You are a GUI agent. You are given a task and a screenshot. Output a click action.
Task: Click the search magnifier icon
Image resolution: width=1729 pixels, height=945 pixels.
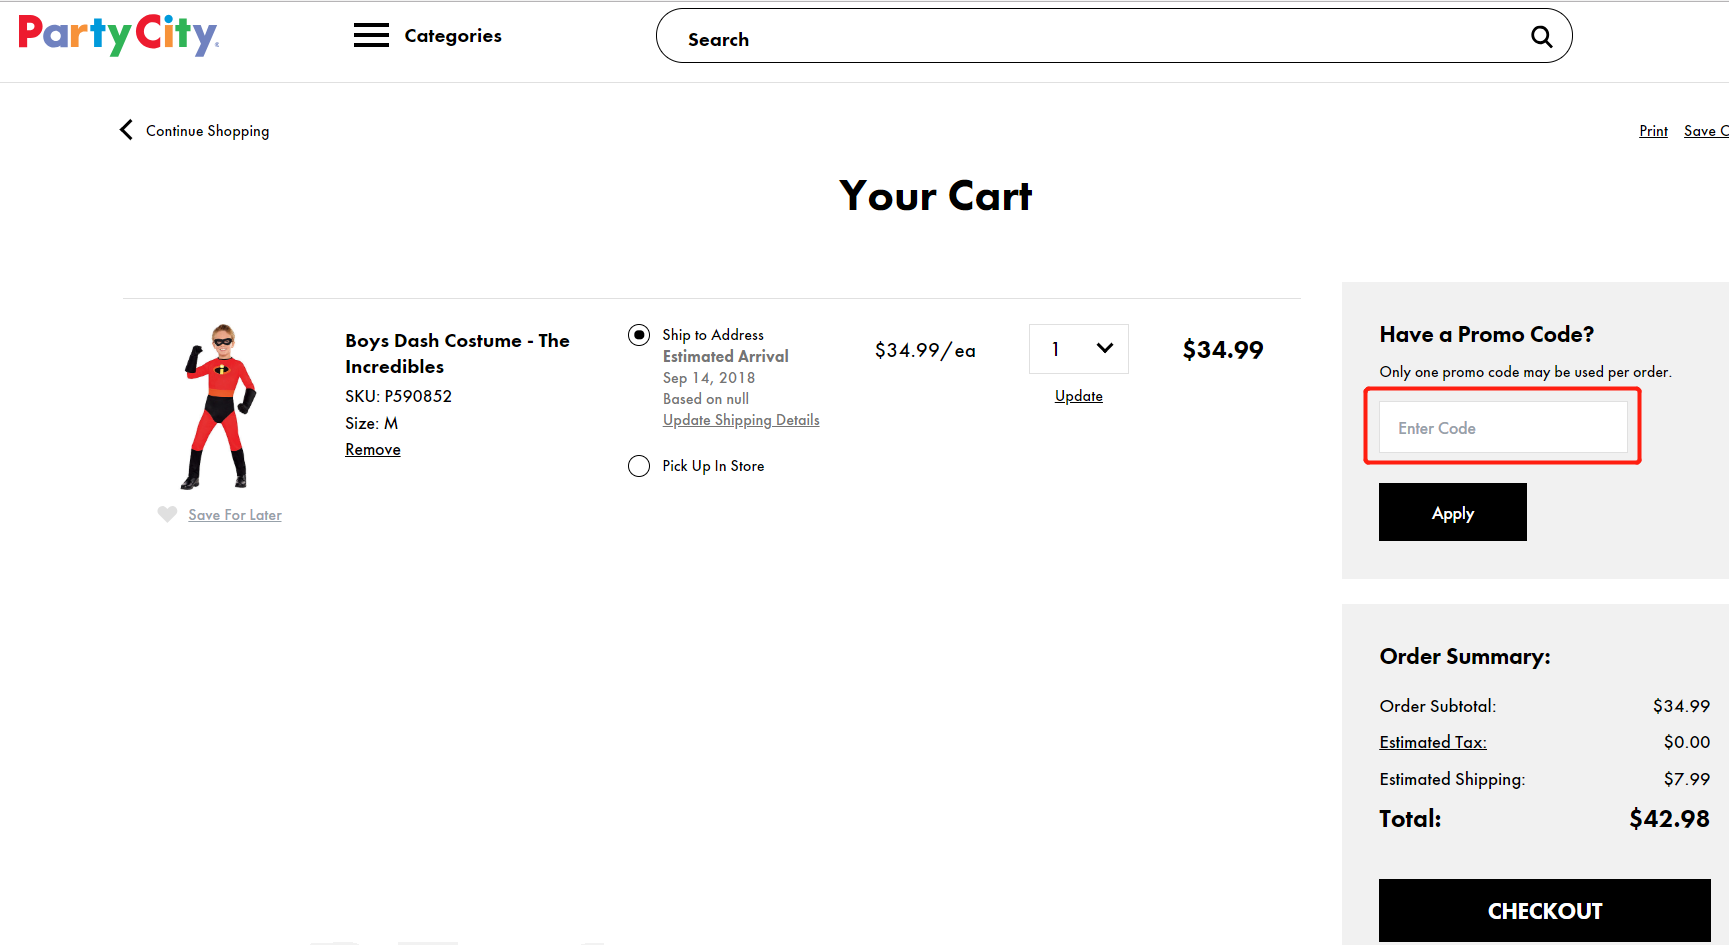(x=1541, y=37)
